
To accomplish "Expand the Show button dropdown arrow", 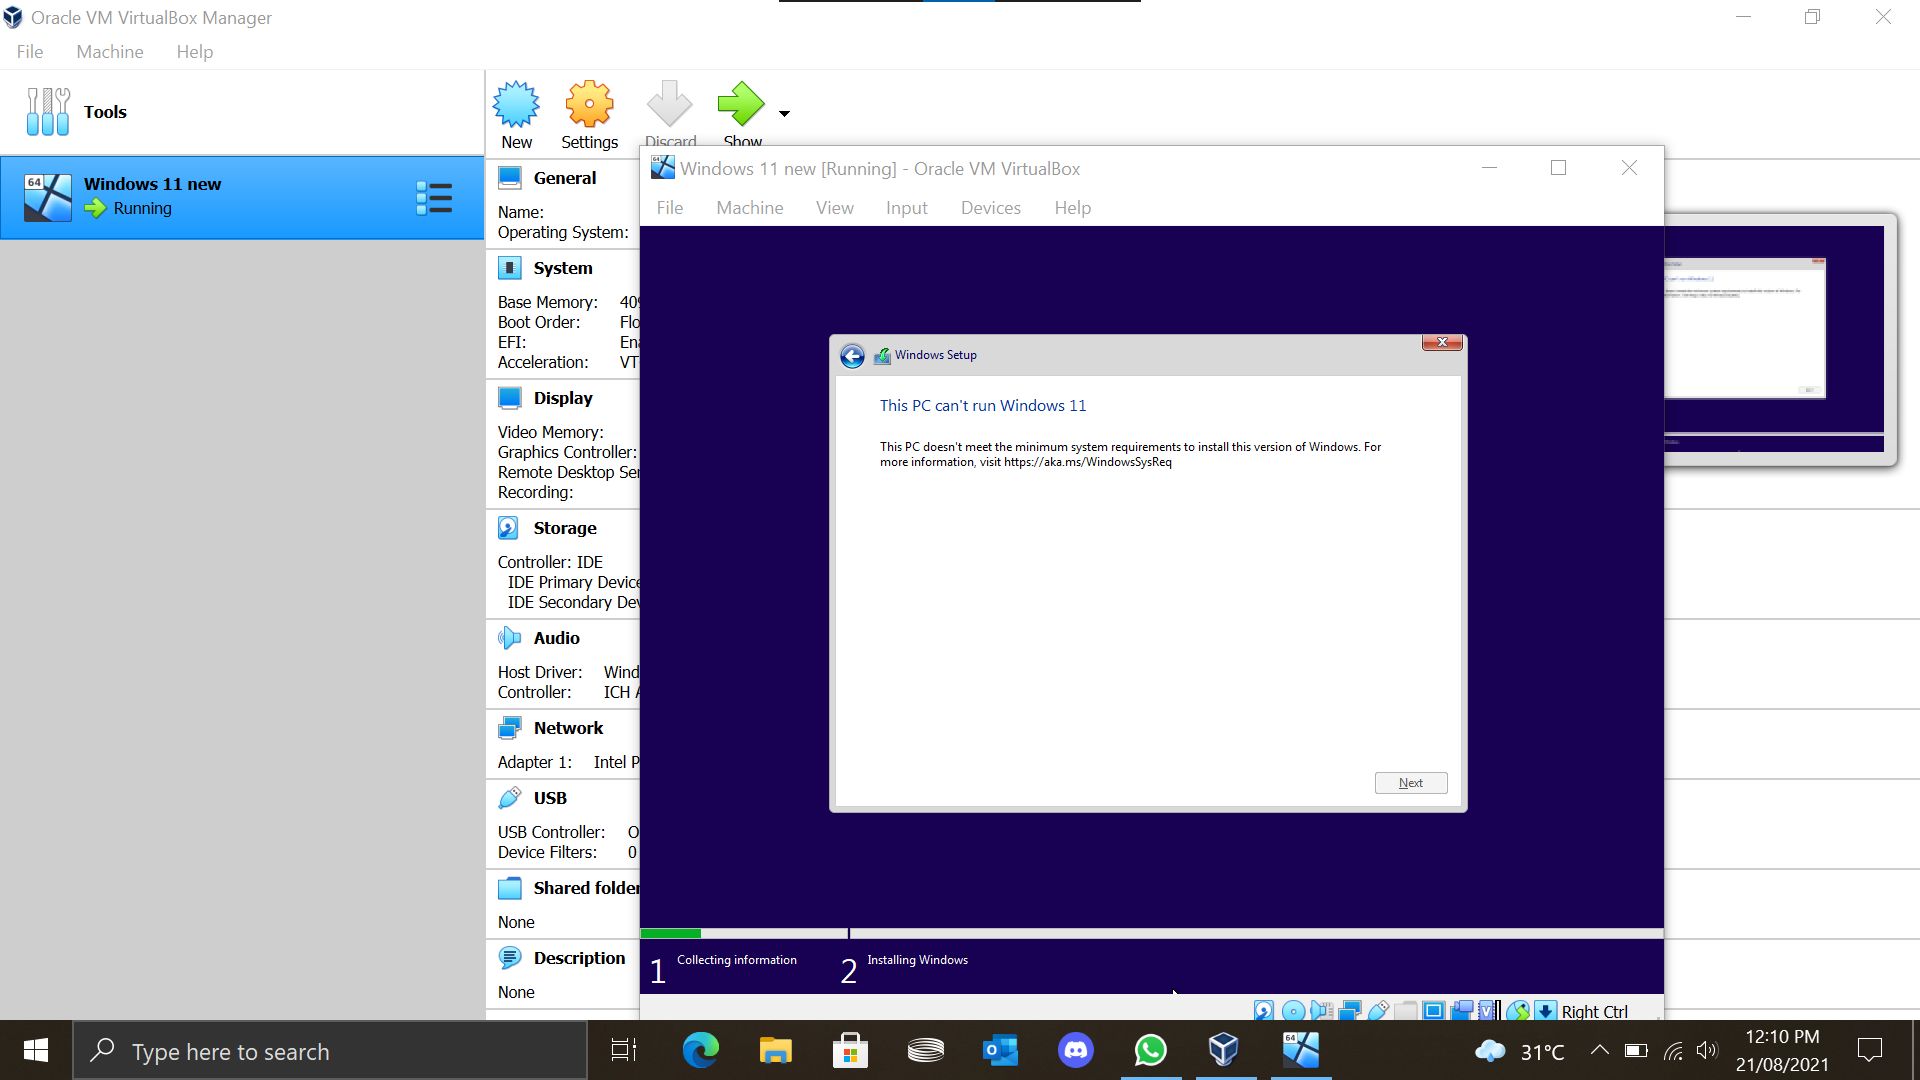I will pyautogui.click(x=784, y=113).
